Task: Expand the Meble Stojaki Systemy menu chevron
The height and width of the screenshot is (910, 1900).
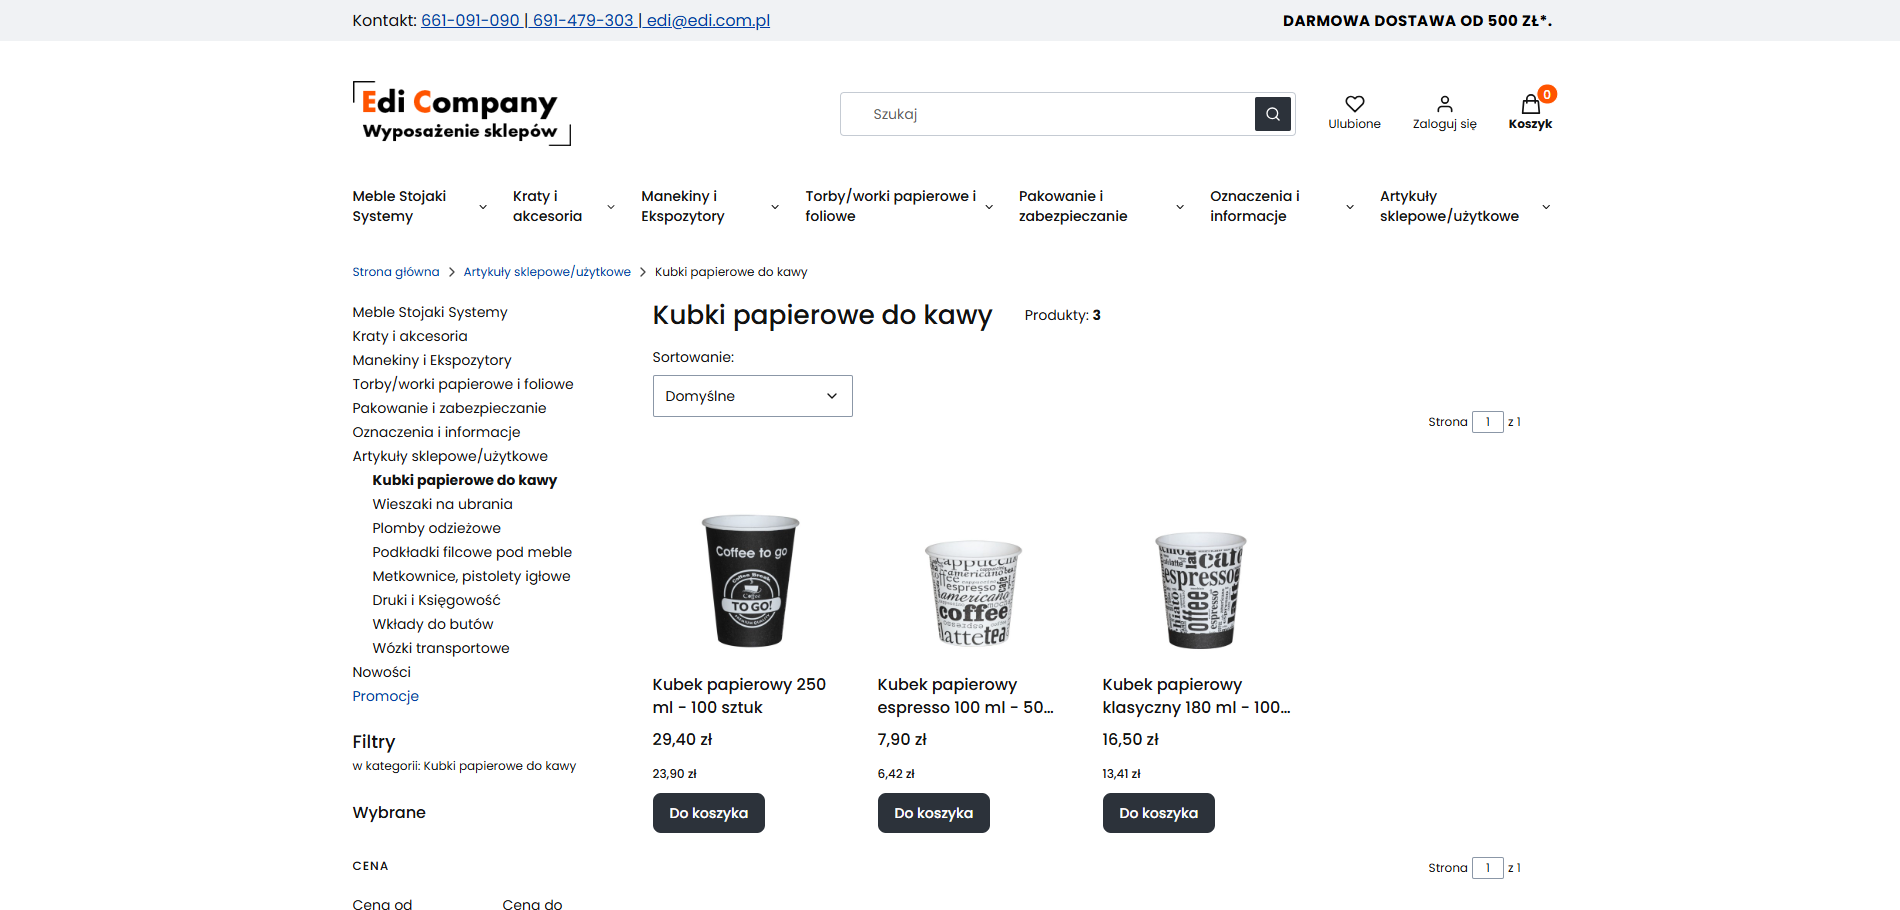Action: click(x=483, y=207)
